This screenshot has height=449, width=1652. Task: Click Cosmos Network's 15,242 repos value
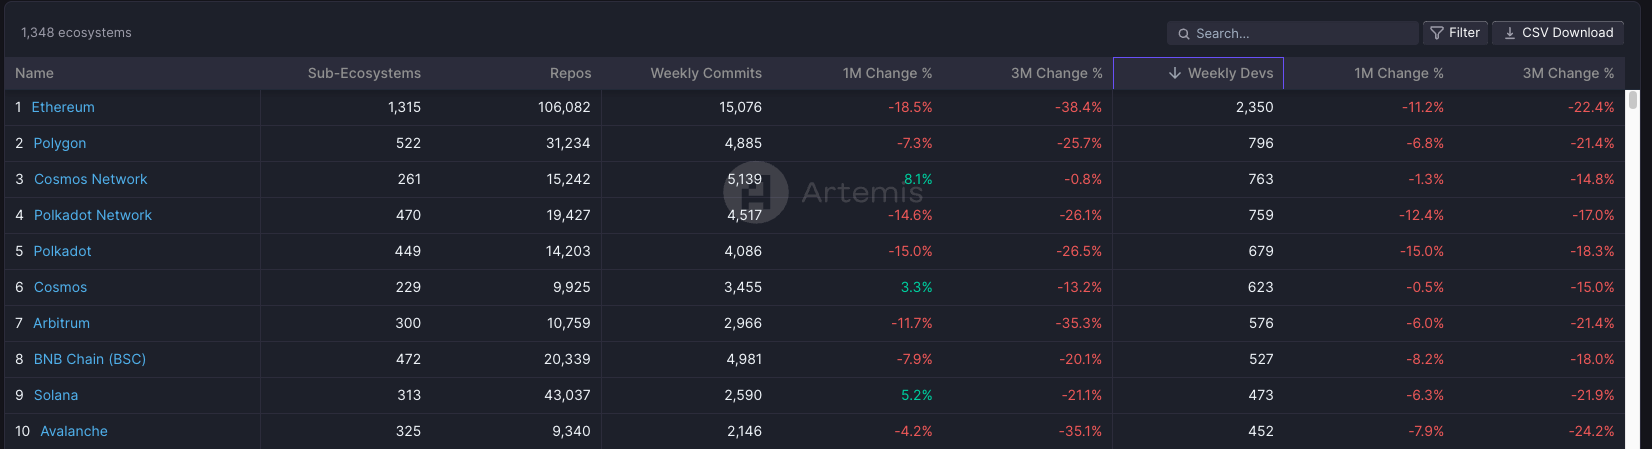click(x=568, y=179)
